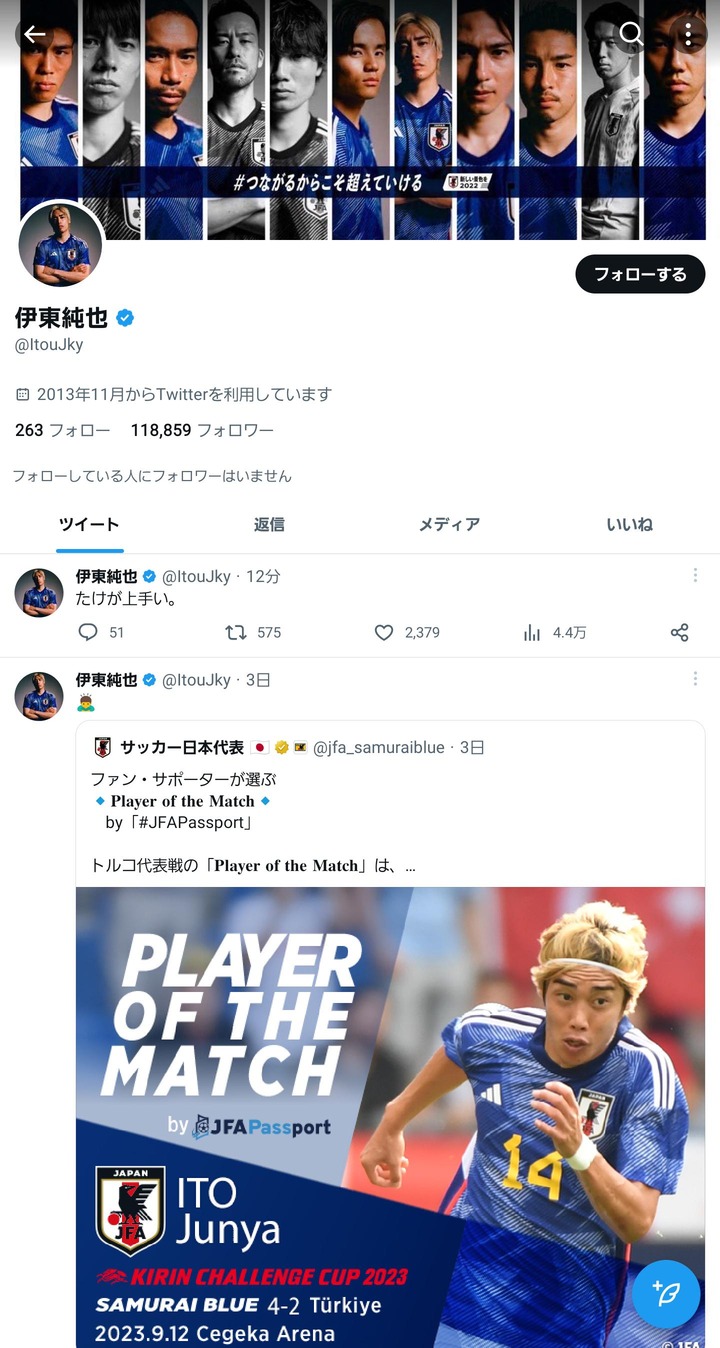The height and width of the screenshot is (1348, 720).
Task: Open more options for the 3日 tweet
Action: 695,679
